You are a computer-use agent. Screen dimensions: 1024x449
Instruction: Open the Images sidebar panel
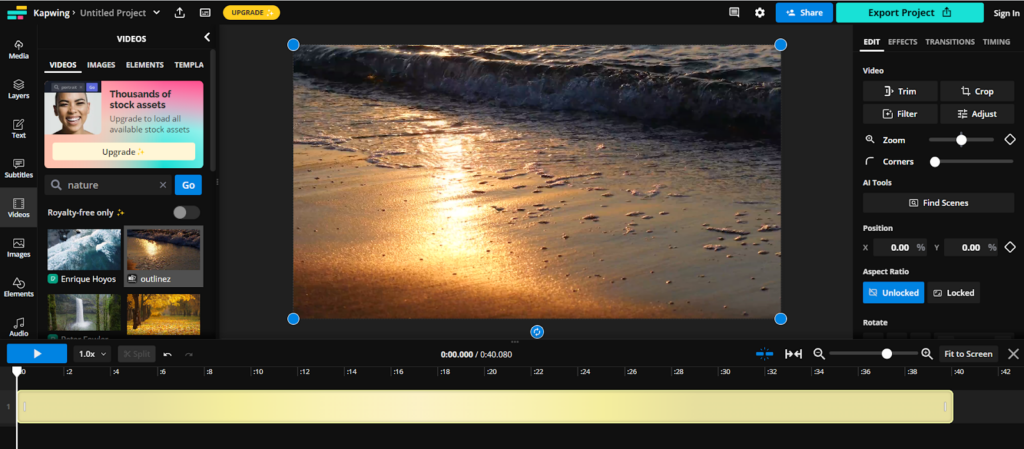click(18, 248)
